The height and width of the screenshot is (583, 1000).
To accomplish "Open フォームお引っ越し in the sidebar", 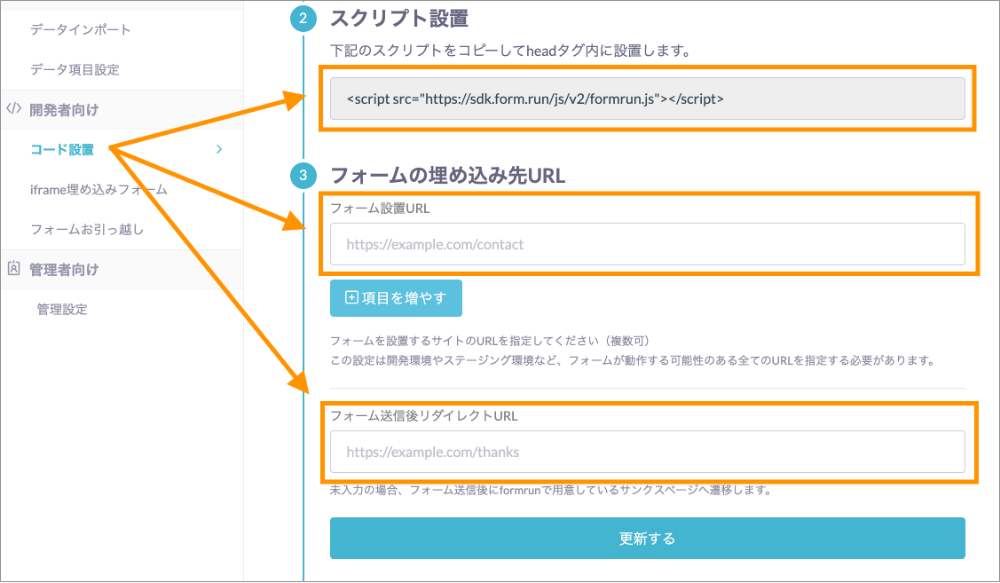I will 87,230.
